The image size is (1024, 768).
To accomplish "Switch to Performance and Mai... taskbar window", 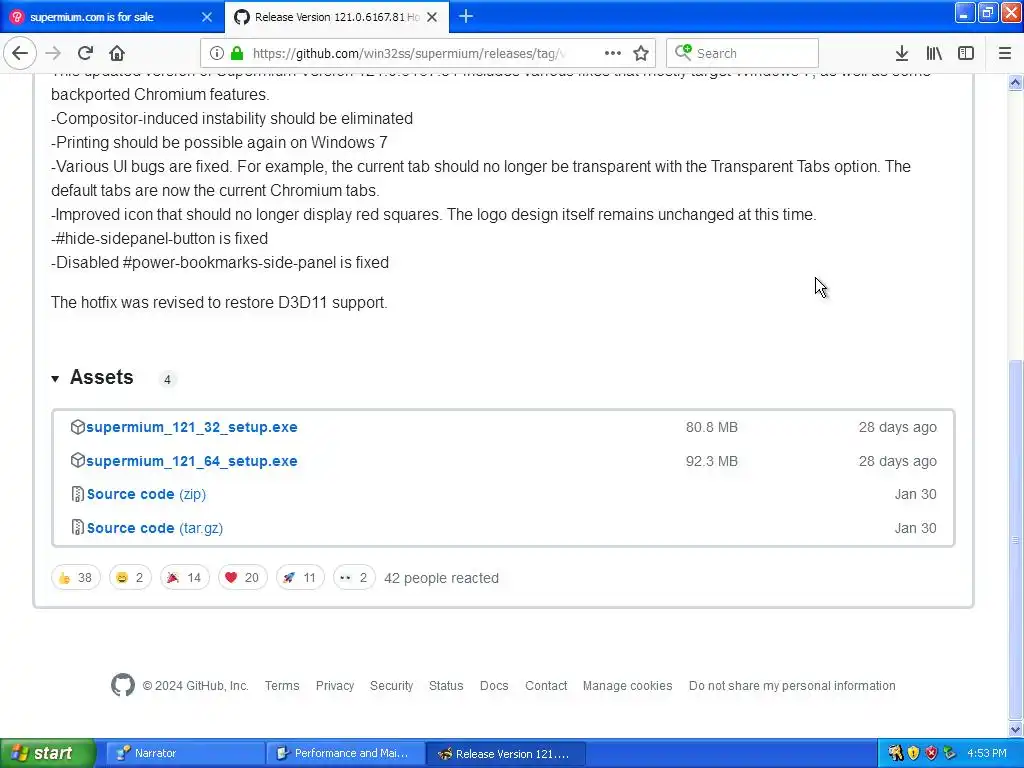I will click(x=345, y=754).
